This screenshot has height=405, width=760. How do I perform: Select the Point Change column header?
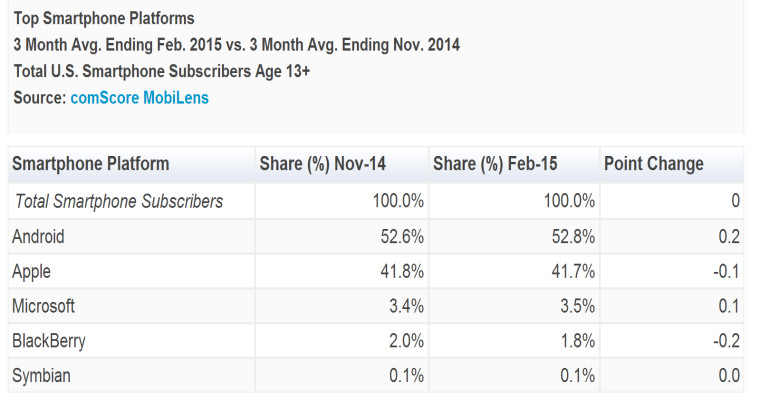pyautogui.click(x=653, y=164)
